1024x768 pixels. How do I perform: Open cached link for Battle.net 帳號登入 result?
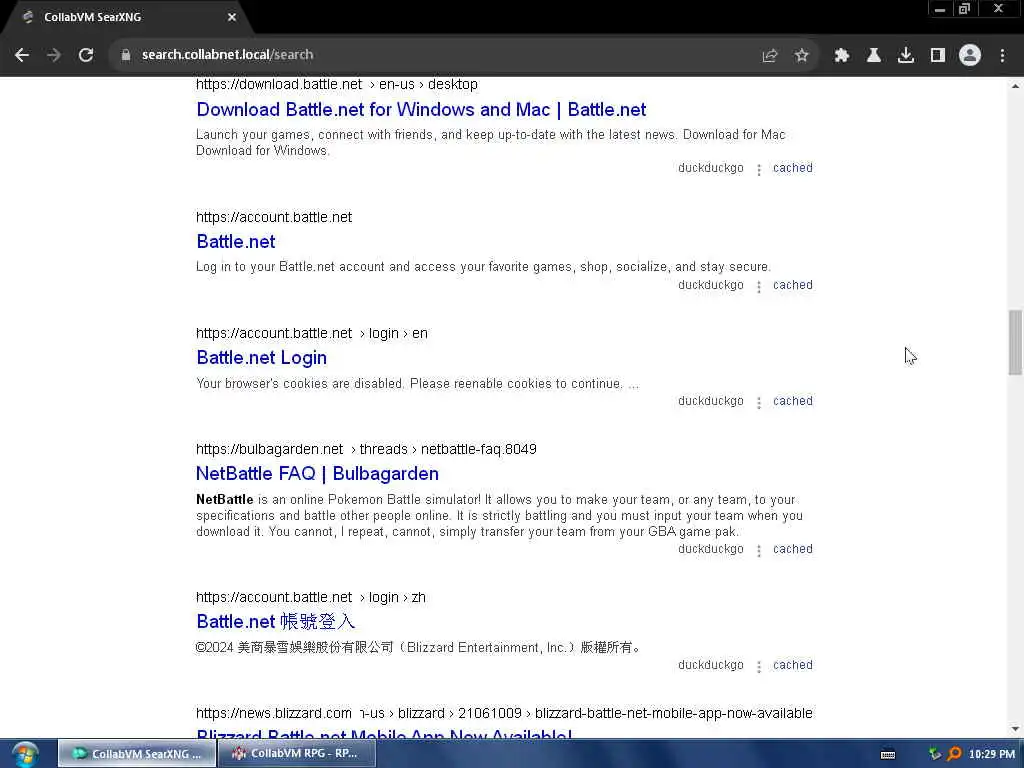click(x=793, y=665)
